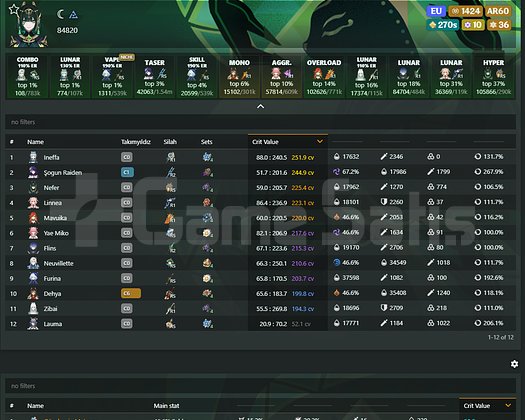Click the star favorite icon on profile avatar
Viewport: 525px width, 420px height.
[14, 10]
